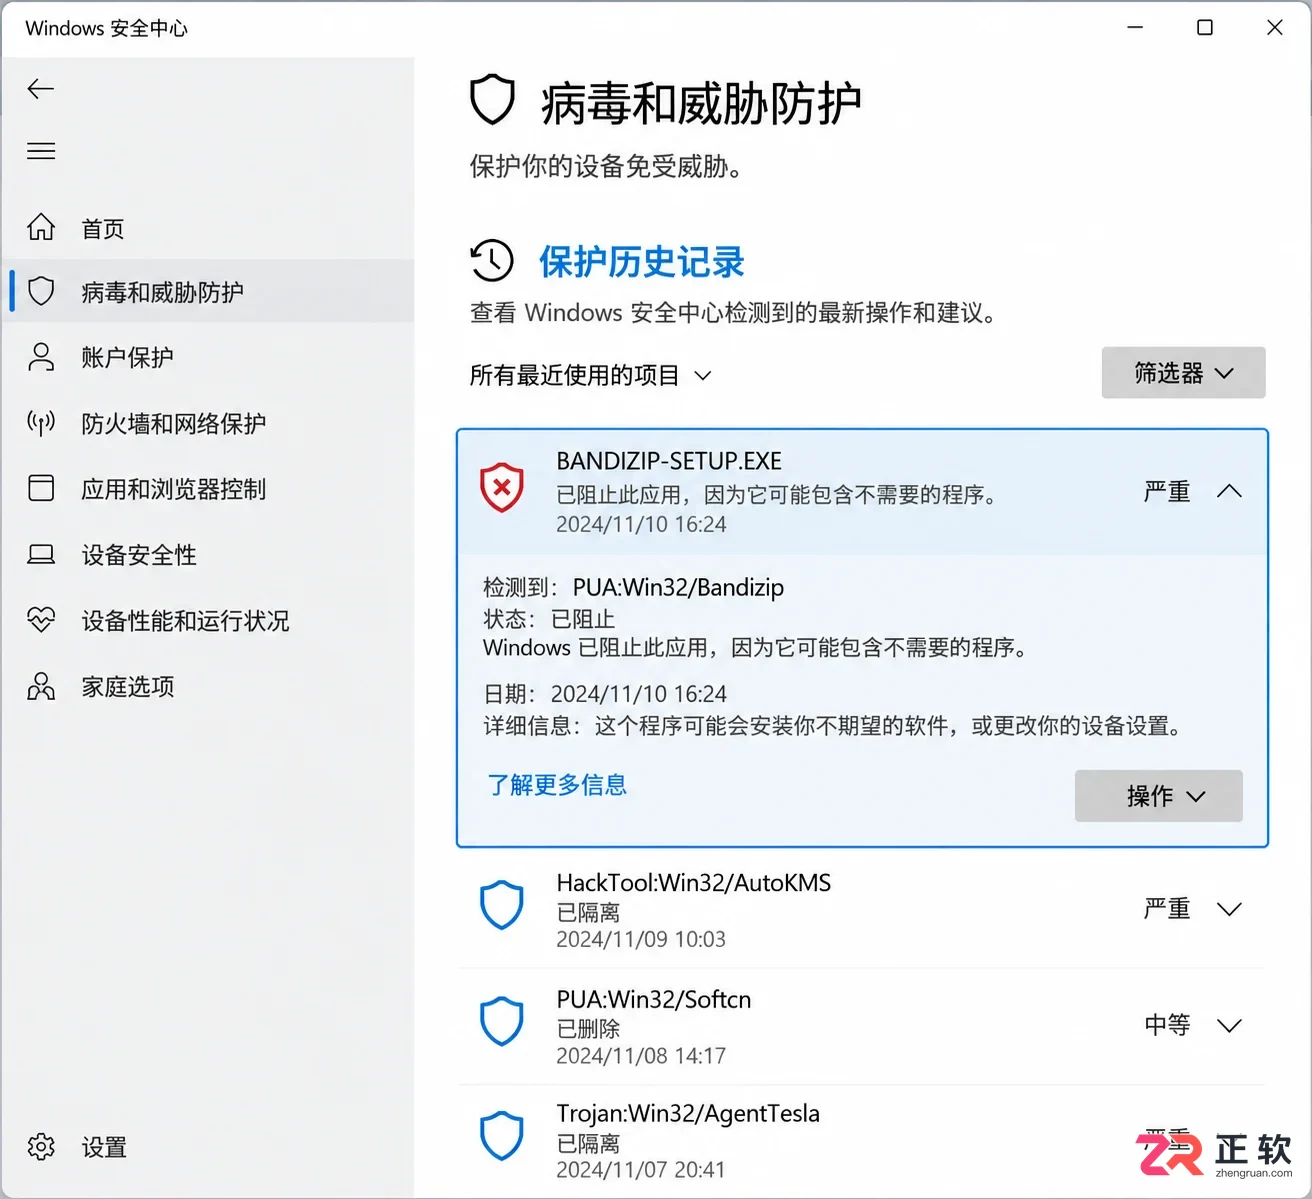This screenshot has height=1199, width=1312.
Task: Click the 保护历史记录 heading link
Action: point(642,262)
